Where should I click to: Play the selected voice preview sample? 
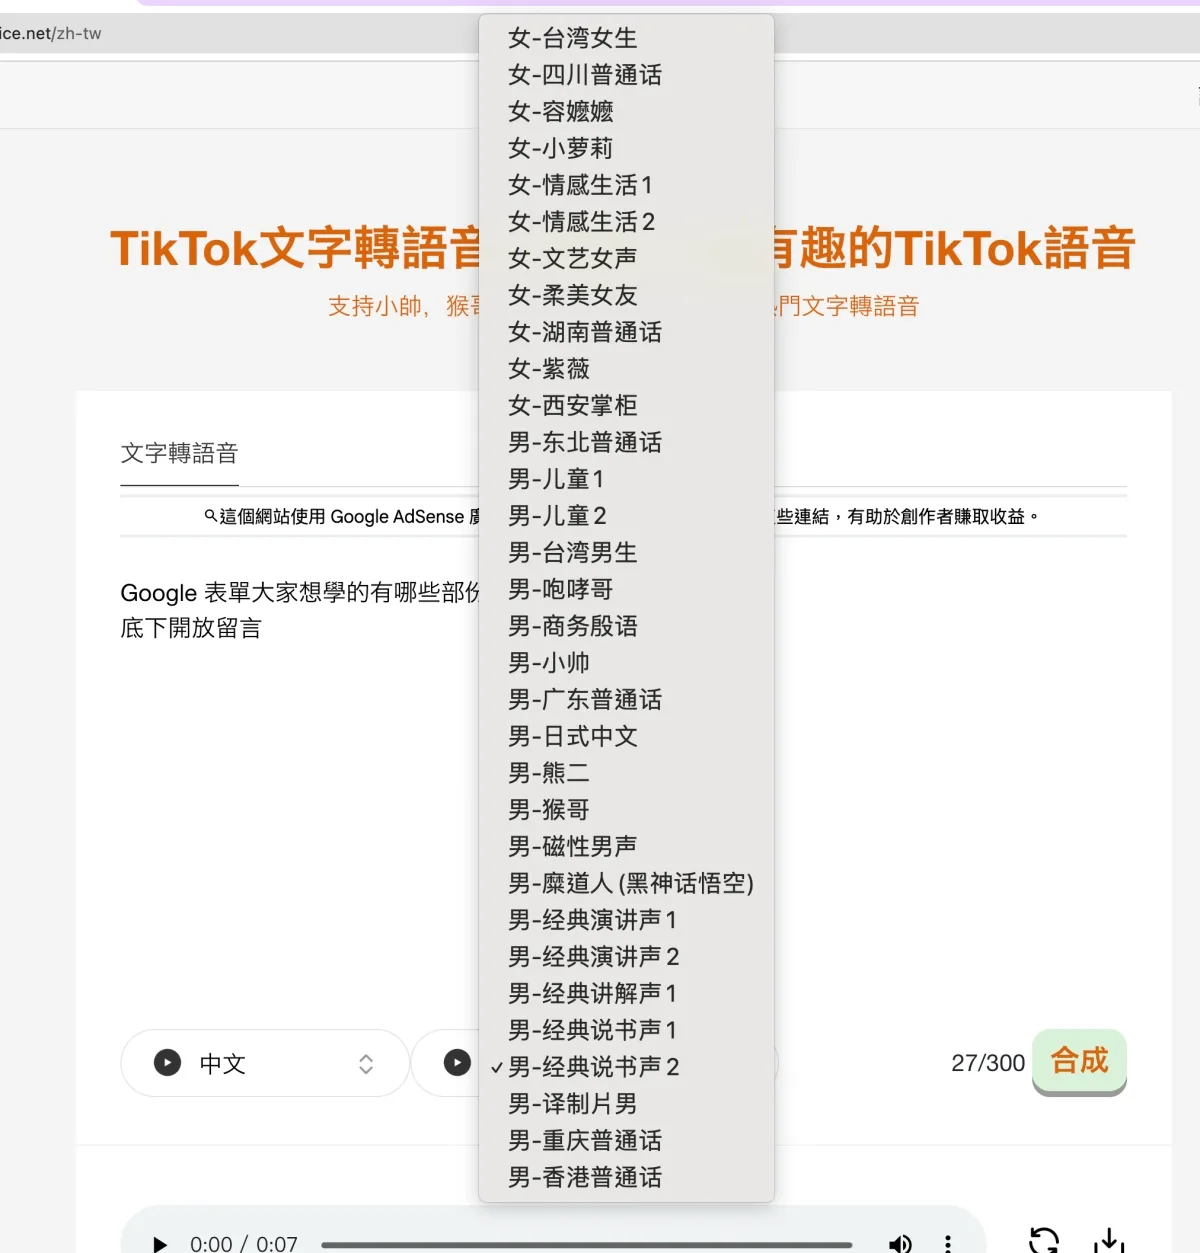(x=457, y=1062)
